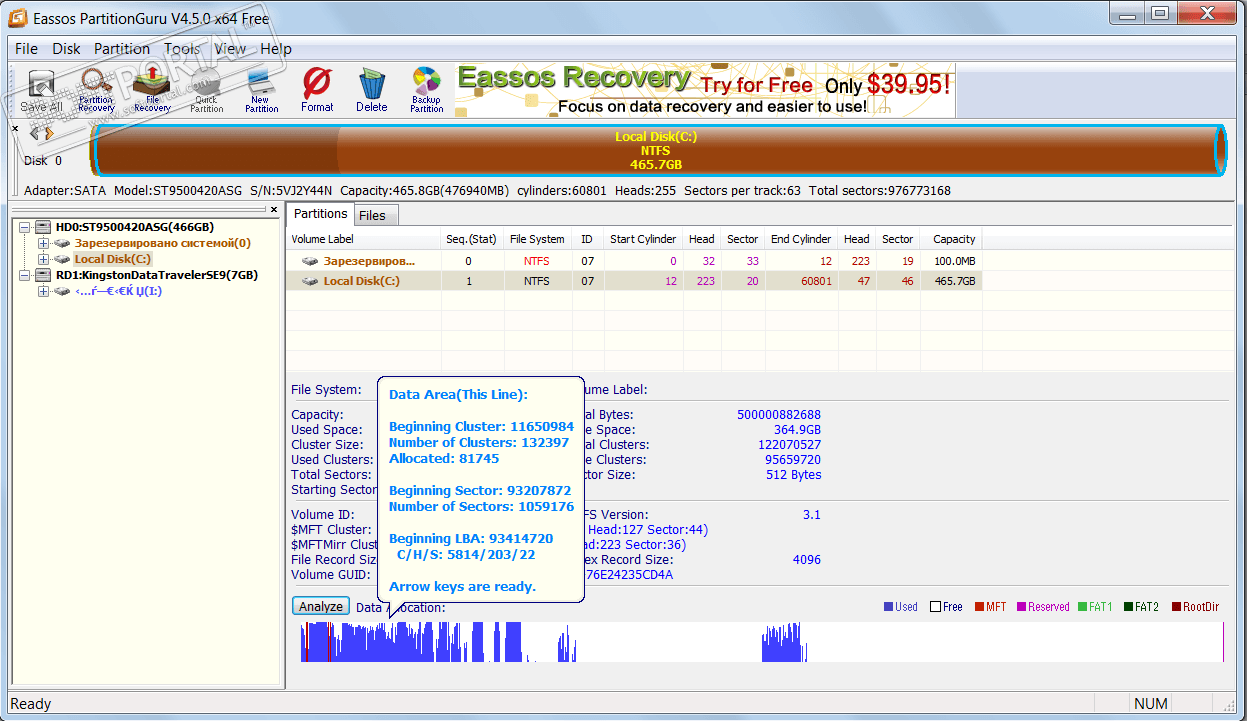
Task: Go to the next disk with the orange arrow
Action: tap(48, 133)
